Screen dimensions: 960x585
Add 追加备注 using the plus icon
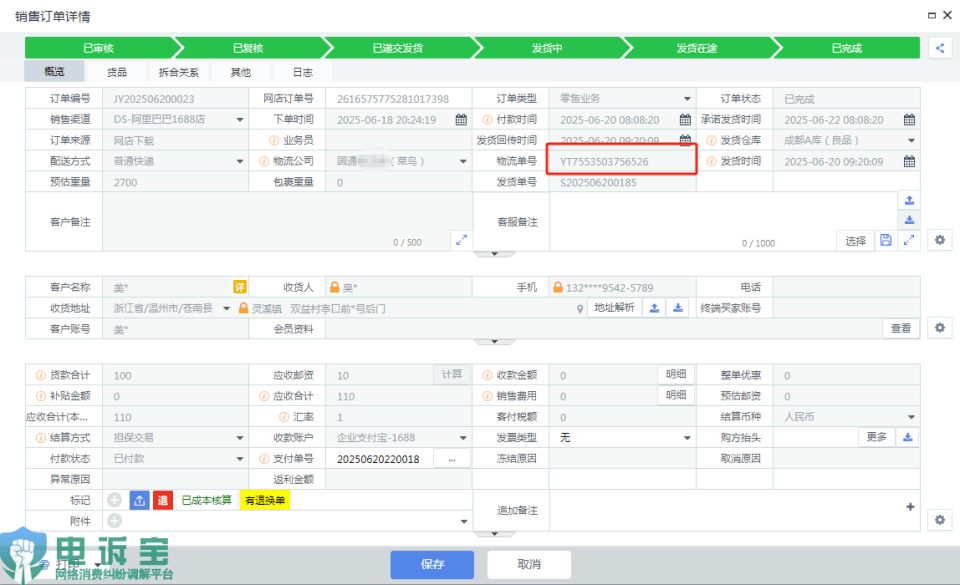pos(910,507)
